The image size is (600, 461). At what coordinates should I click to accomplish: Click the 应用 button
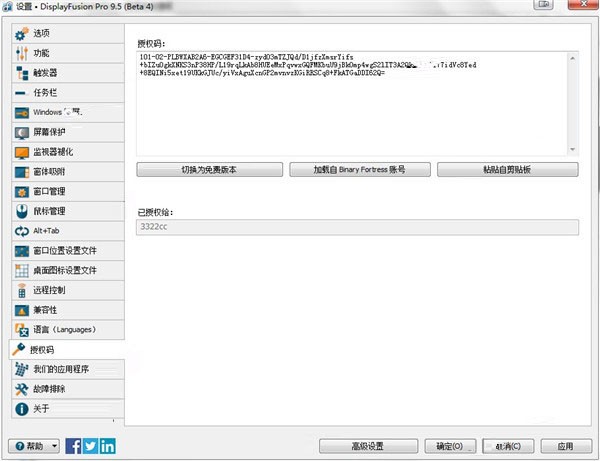tap(566, 446)
